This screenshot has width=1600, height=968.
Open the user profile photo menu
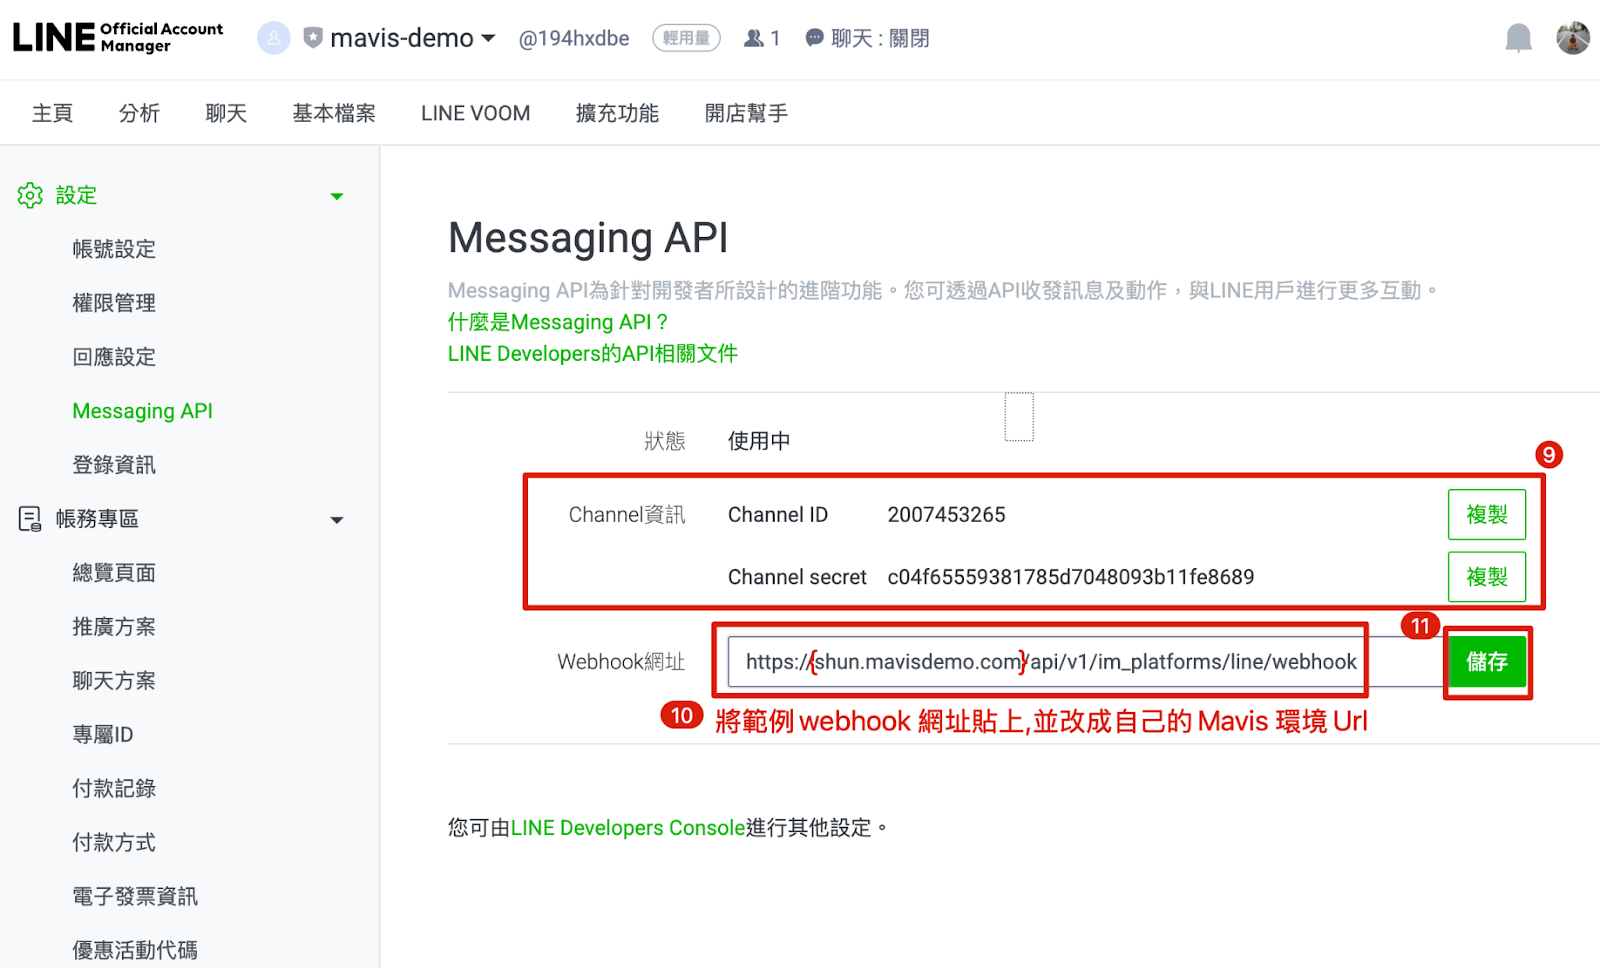click(1573, 38)
